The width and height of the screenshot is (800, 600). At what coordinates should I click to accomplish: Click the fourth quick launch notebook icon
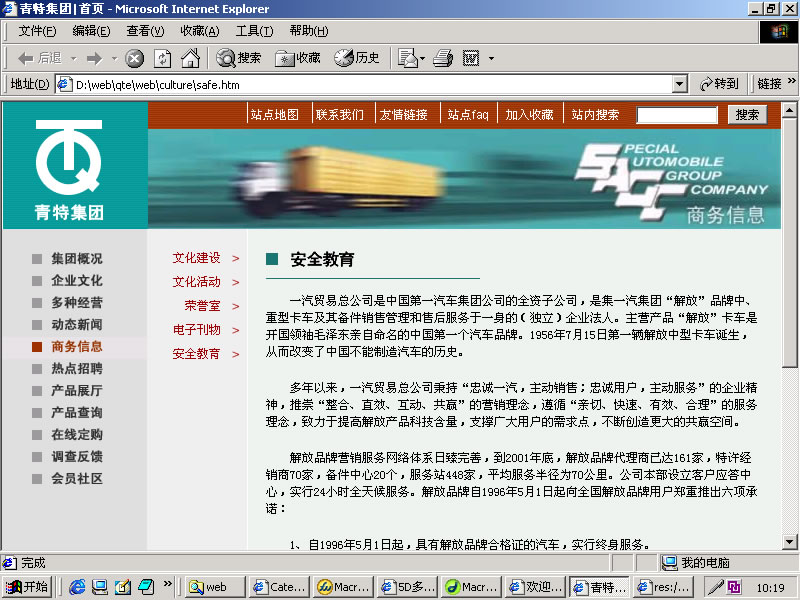point(146,587)
